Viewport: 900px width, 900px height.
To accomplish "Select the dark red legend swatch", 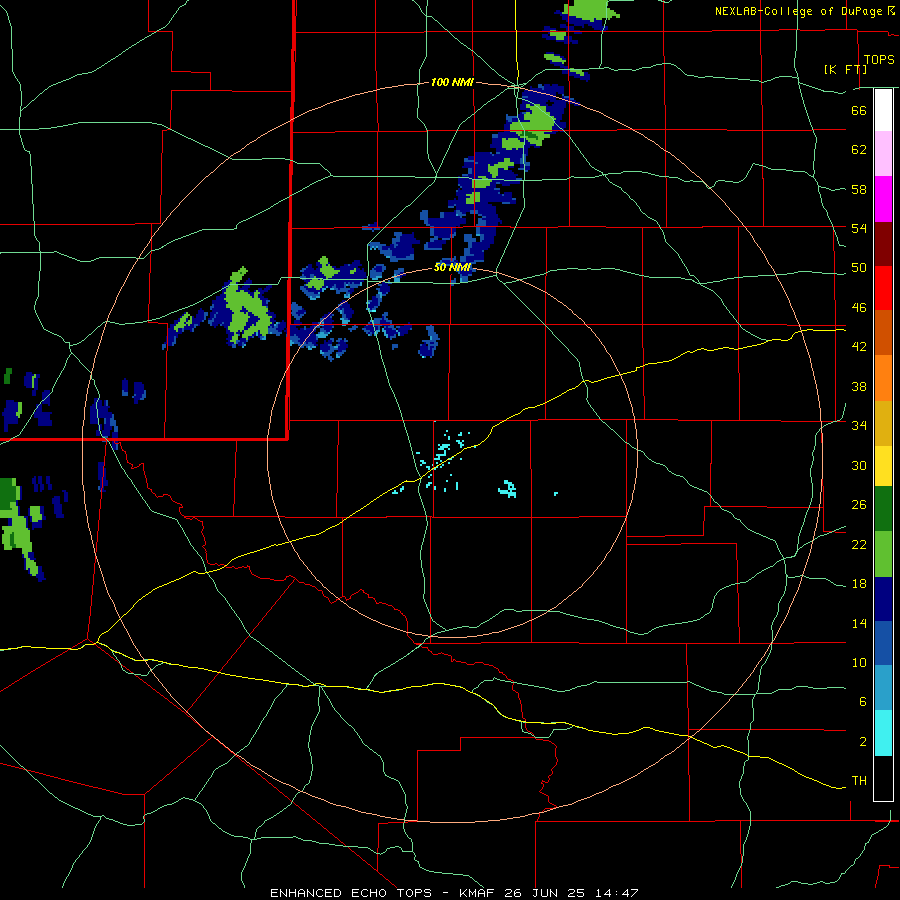I will [x=883, y=243].
